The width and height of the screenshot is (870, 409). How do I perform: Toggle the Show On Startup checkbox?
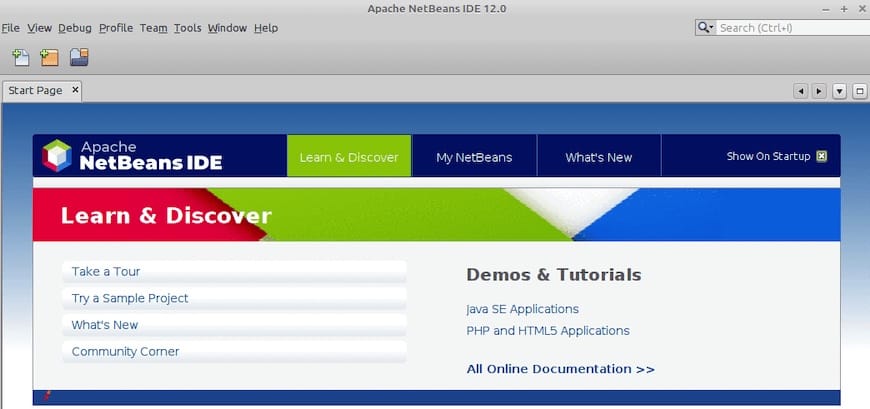click(x=822, y=156)
